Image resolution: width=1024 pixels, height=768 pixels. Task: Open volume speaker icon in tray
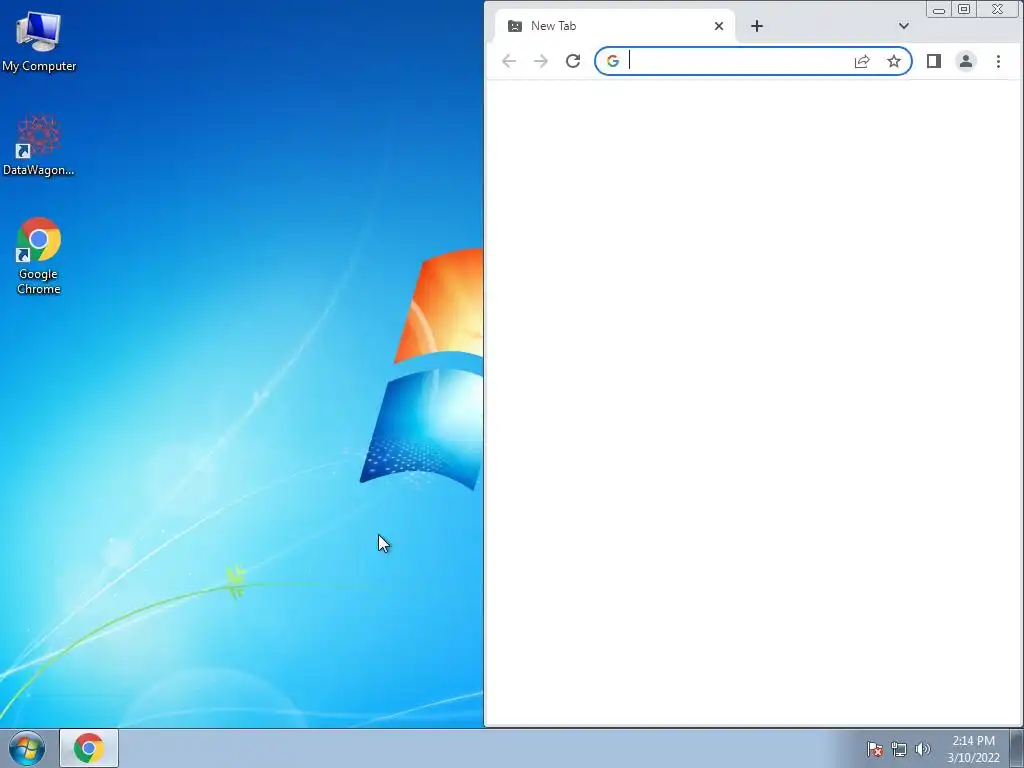click(x=922, y=749)
